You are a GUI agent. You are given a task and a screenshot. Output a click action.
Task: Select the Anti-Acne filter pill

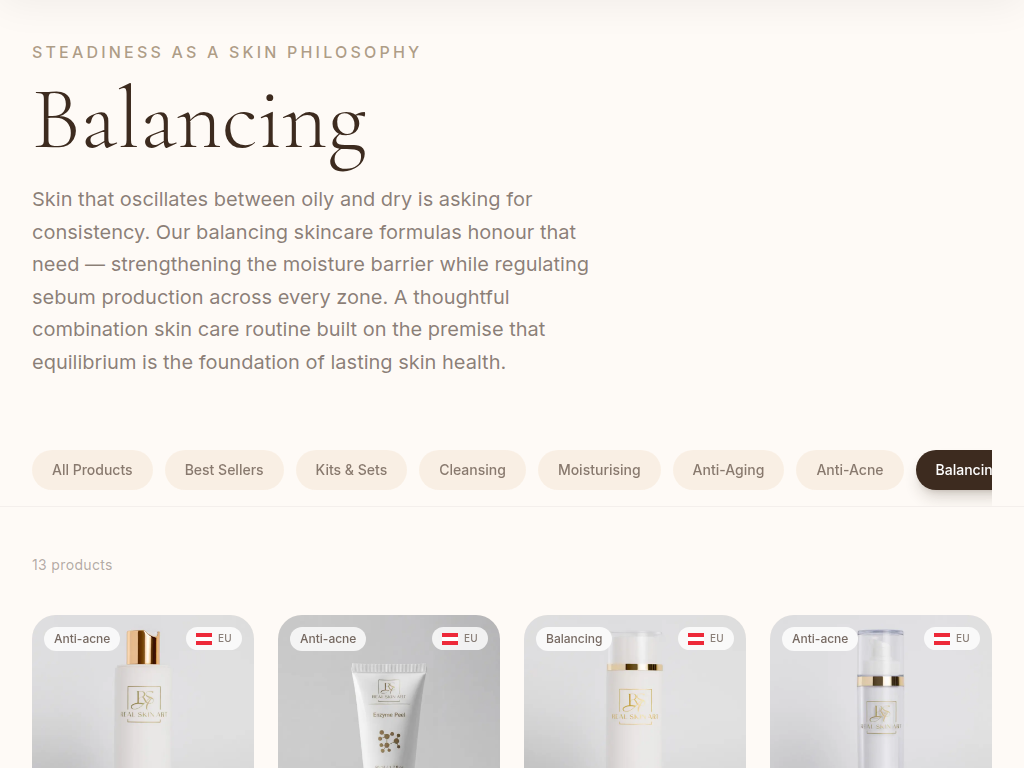click(849, 470)
